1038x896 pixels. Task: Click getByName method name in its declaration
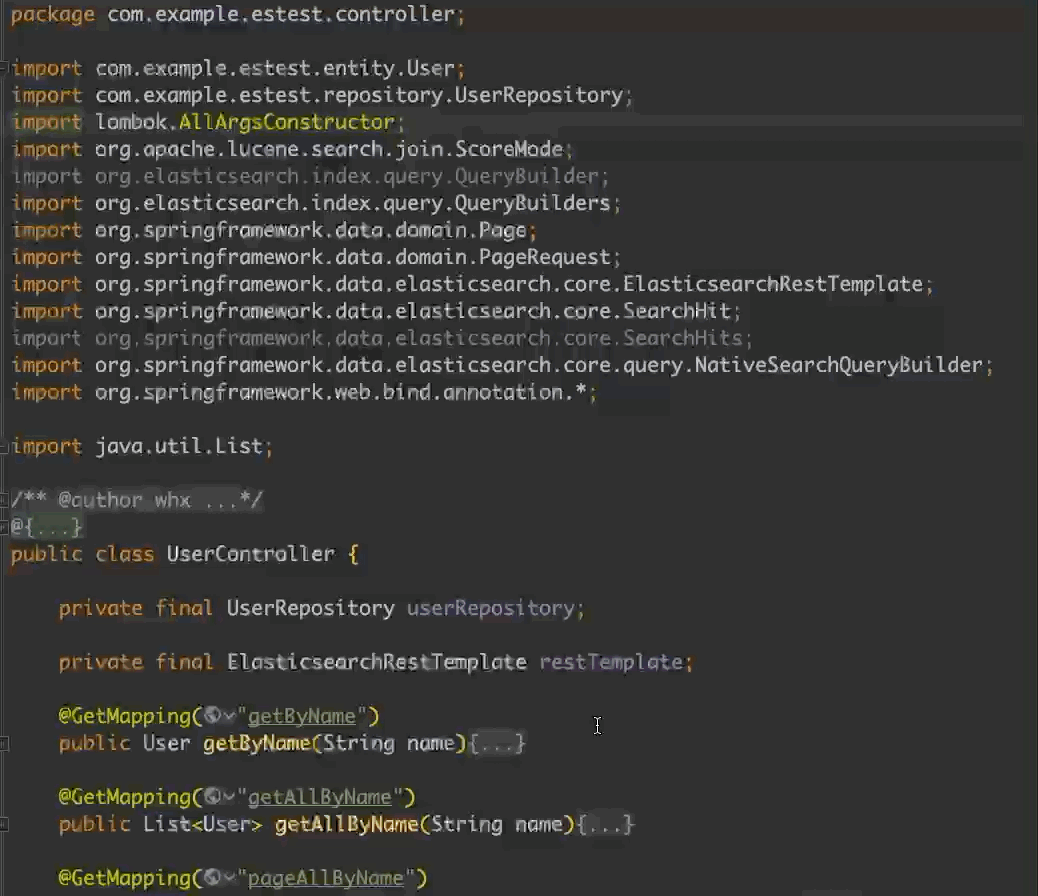coord(257,743)
